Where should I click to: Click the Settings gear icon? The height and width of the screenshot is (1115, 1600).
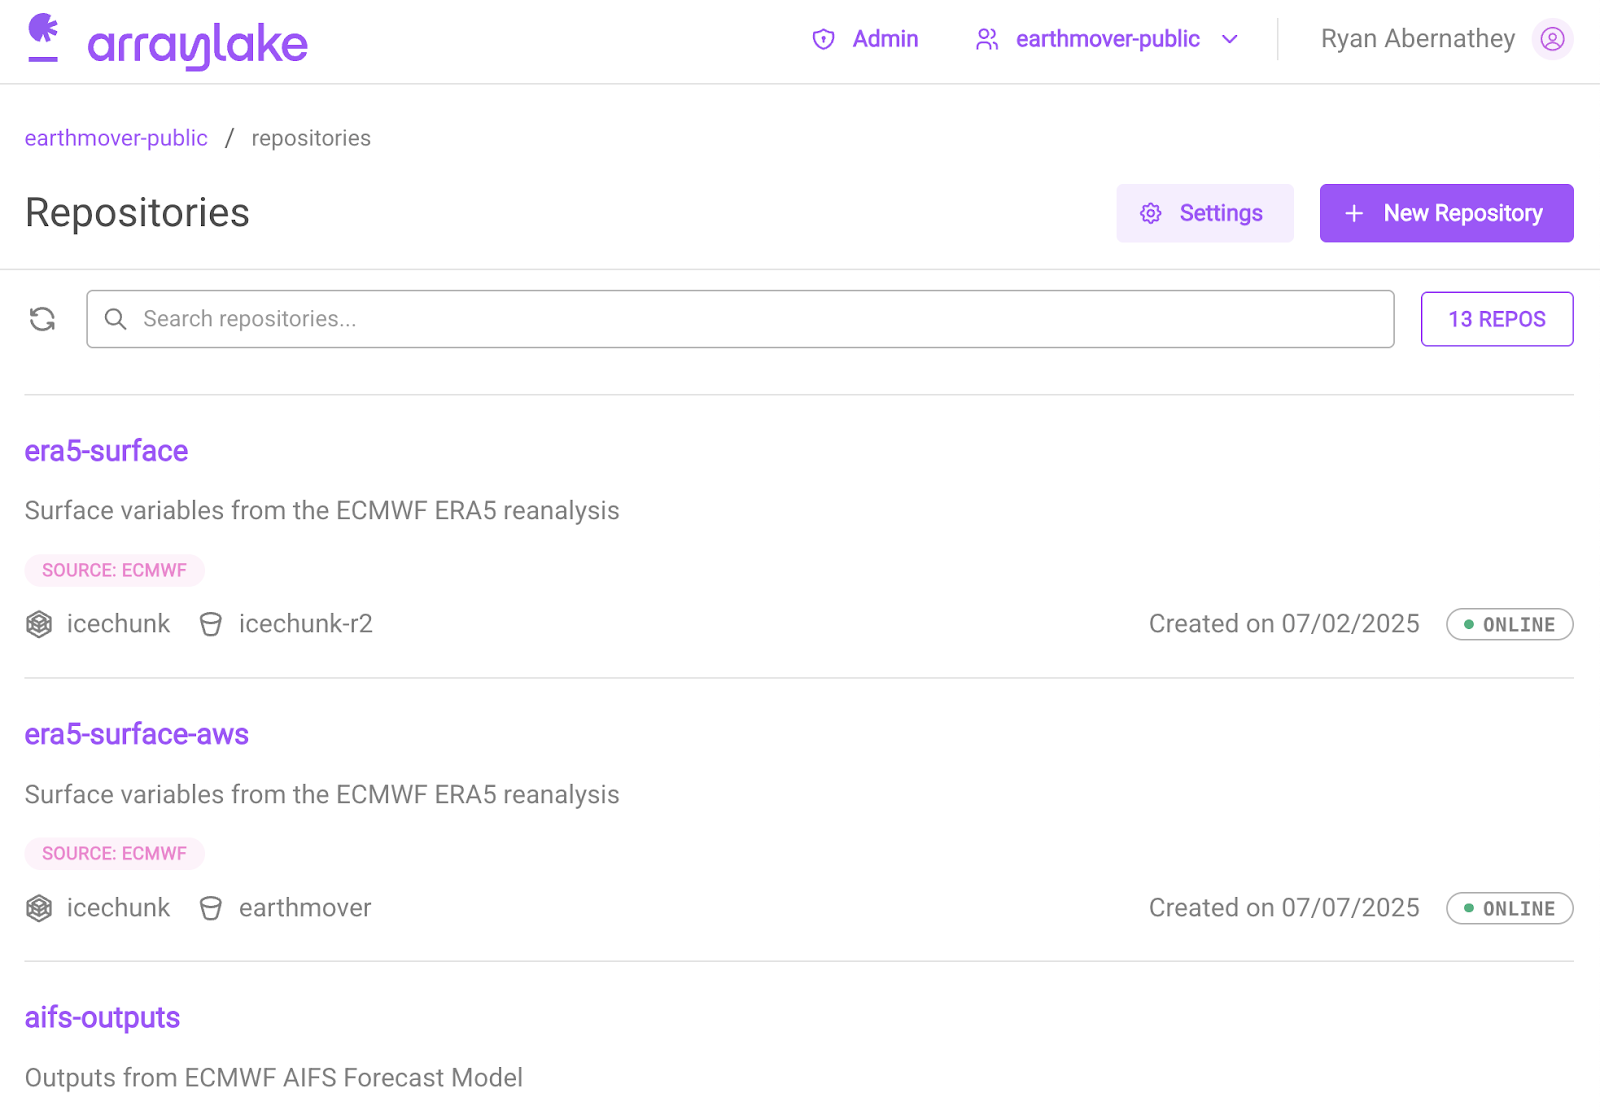click(x=1151, y=213)
